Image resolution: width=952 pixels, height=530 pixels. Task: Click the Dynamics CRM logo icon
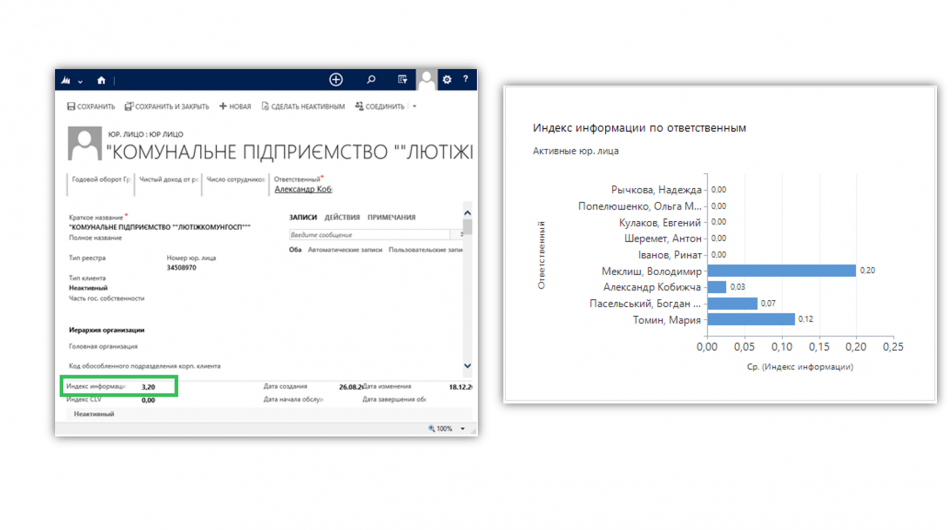point(66,80)
